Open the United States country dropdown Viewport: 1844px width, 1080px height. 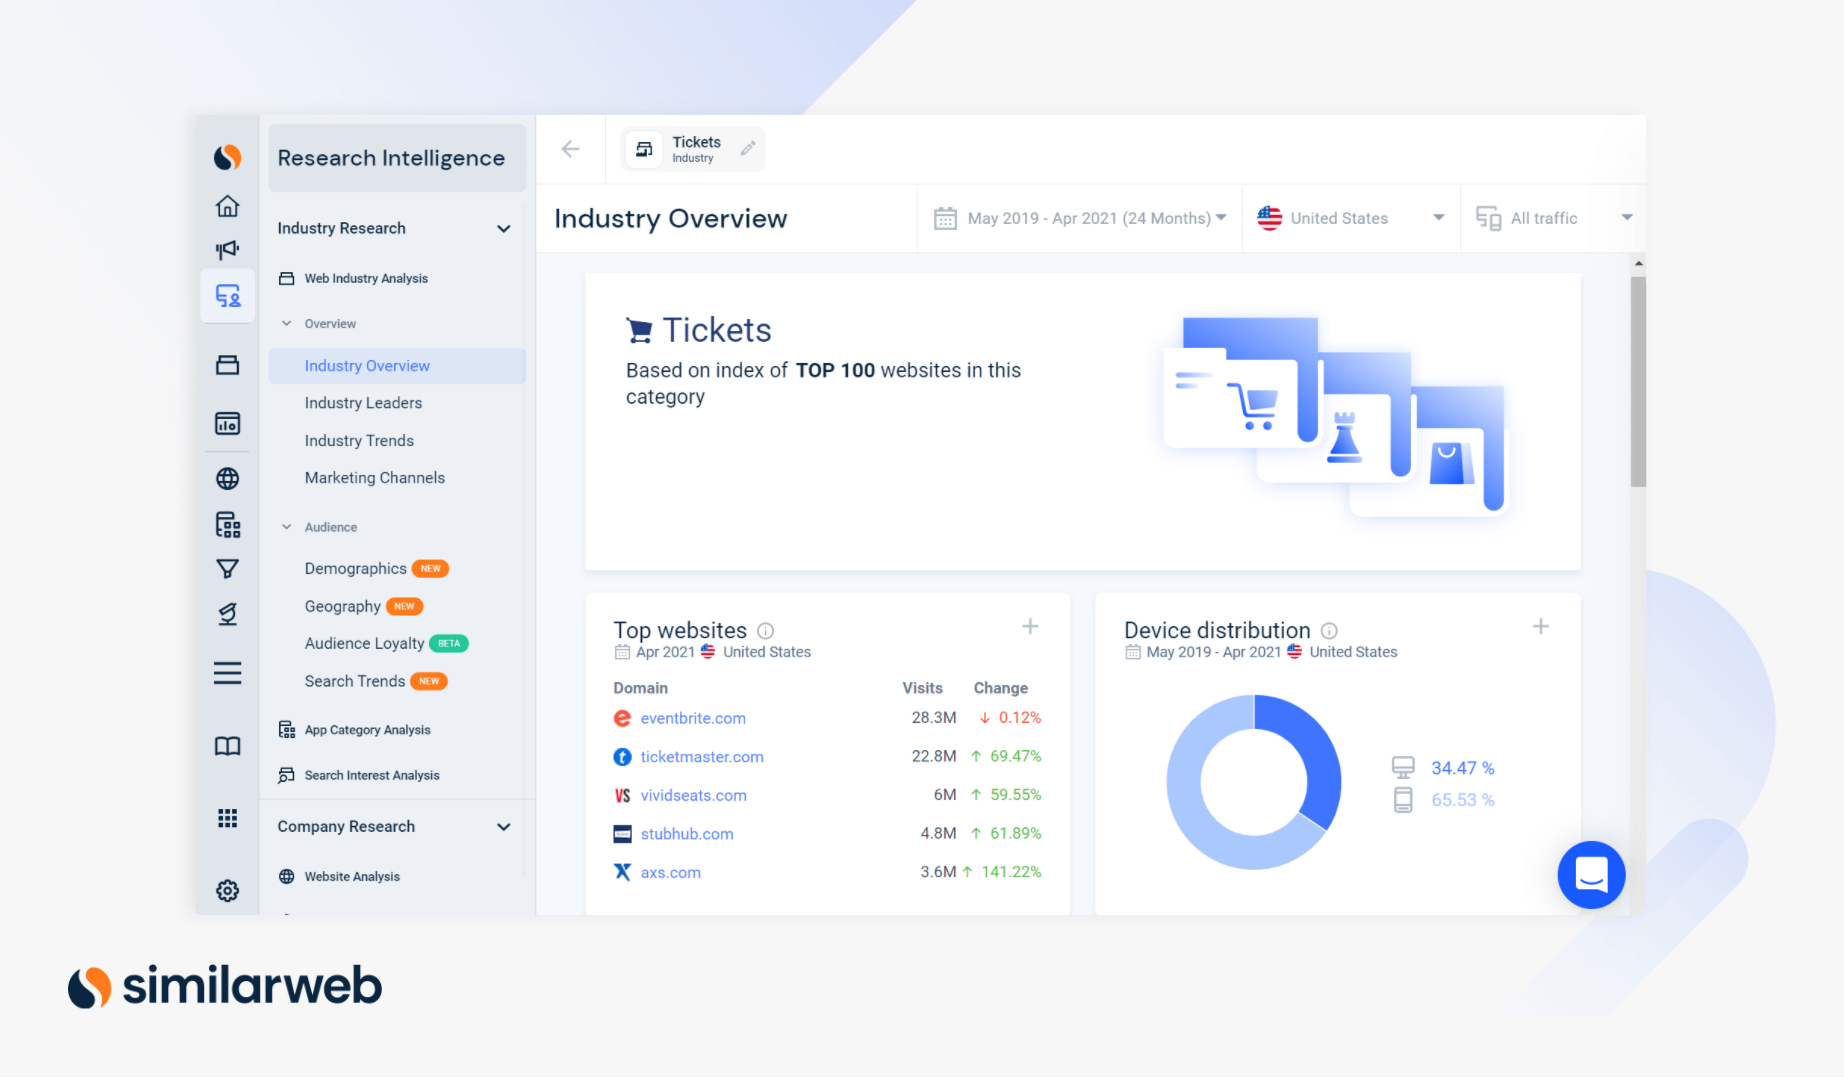1351,219
